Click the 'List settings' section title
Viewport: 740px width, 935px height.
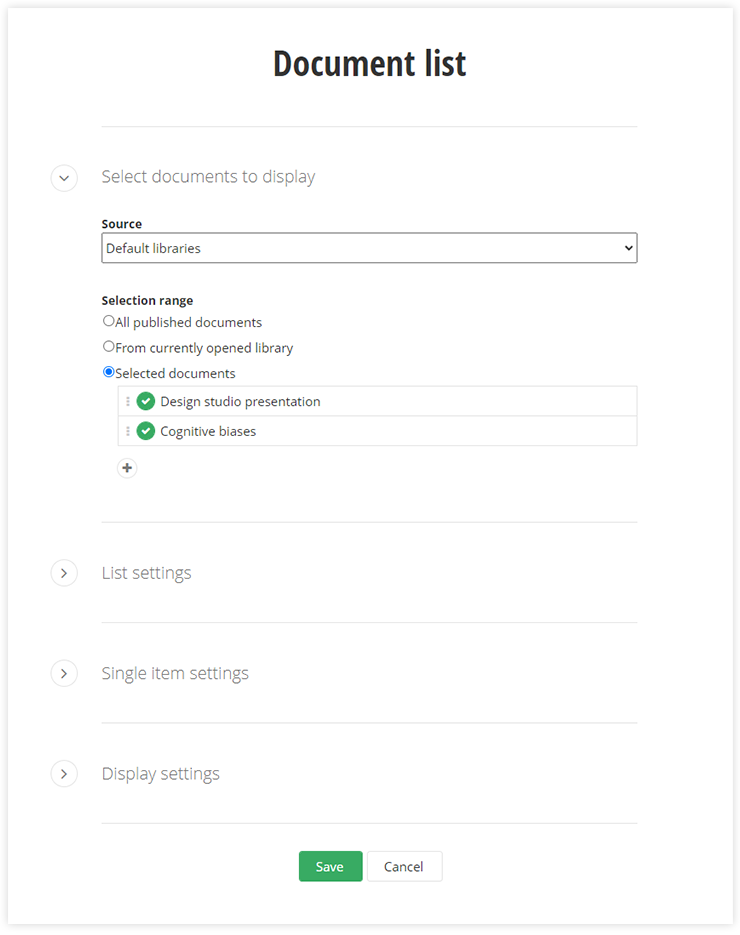pos(146,573)
